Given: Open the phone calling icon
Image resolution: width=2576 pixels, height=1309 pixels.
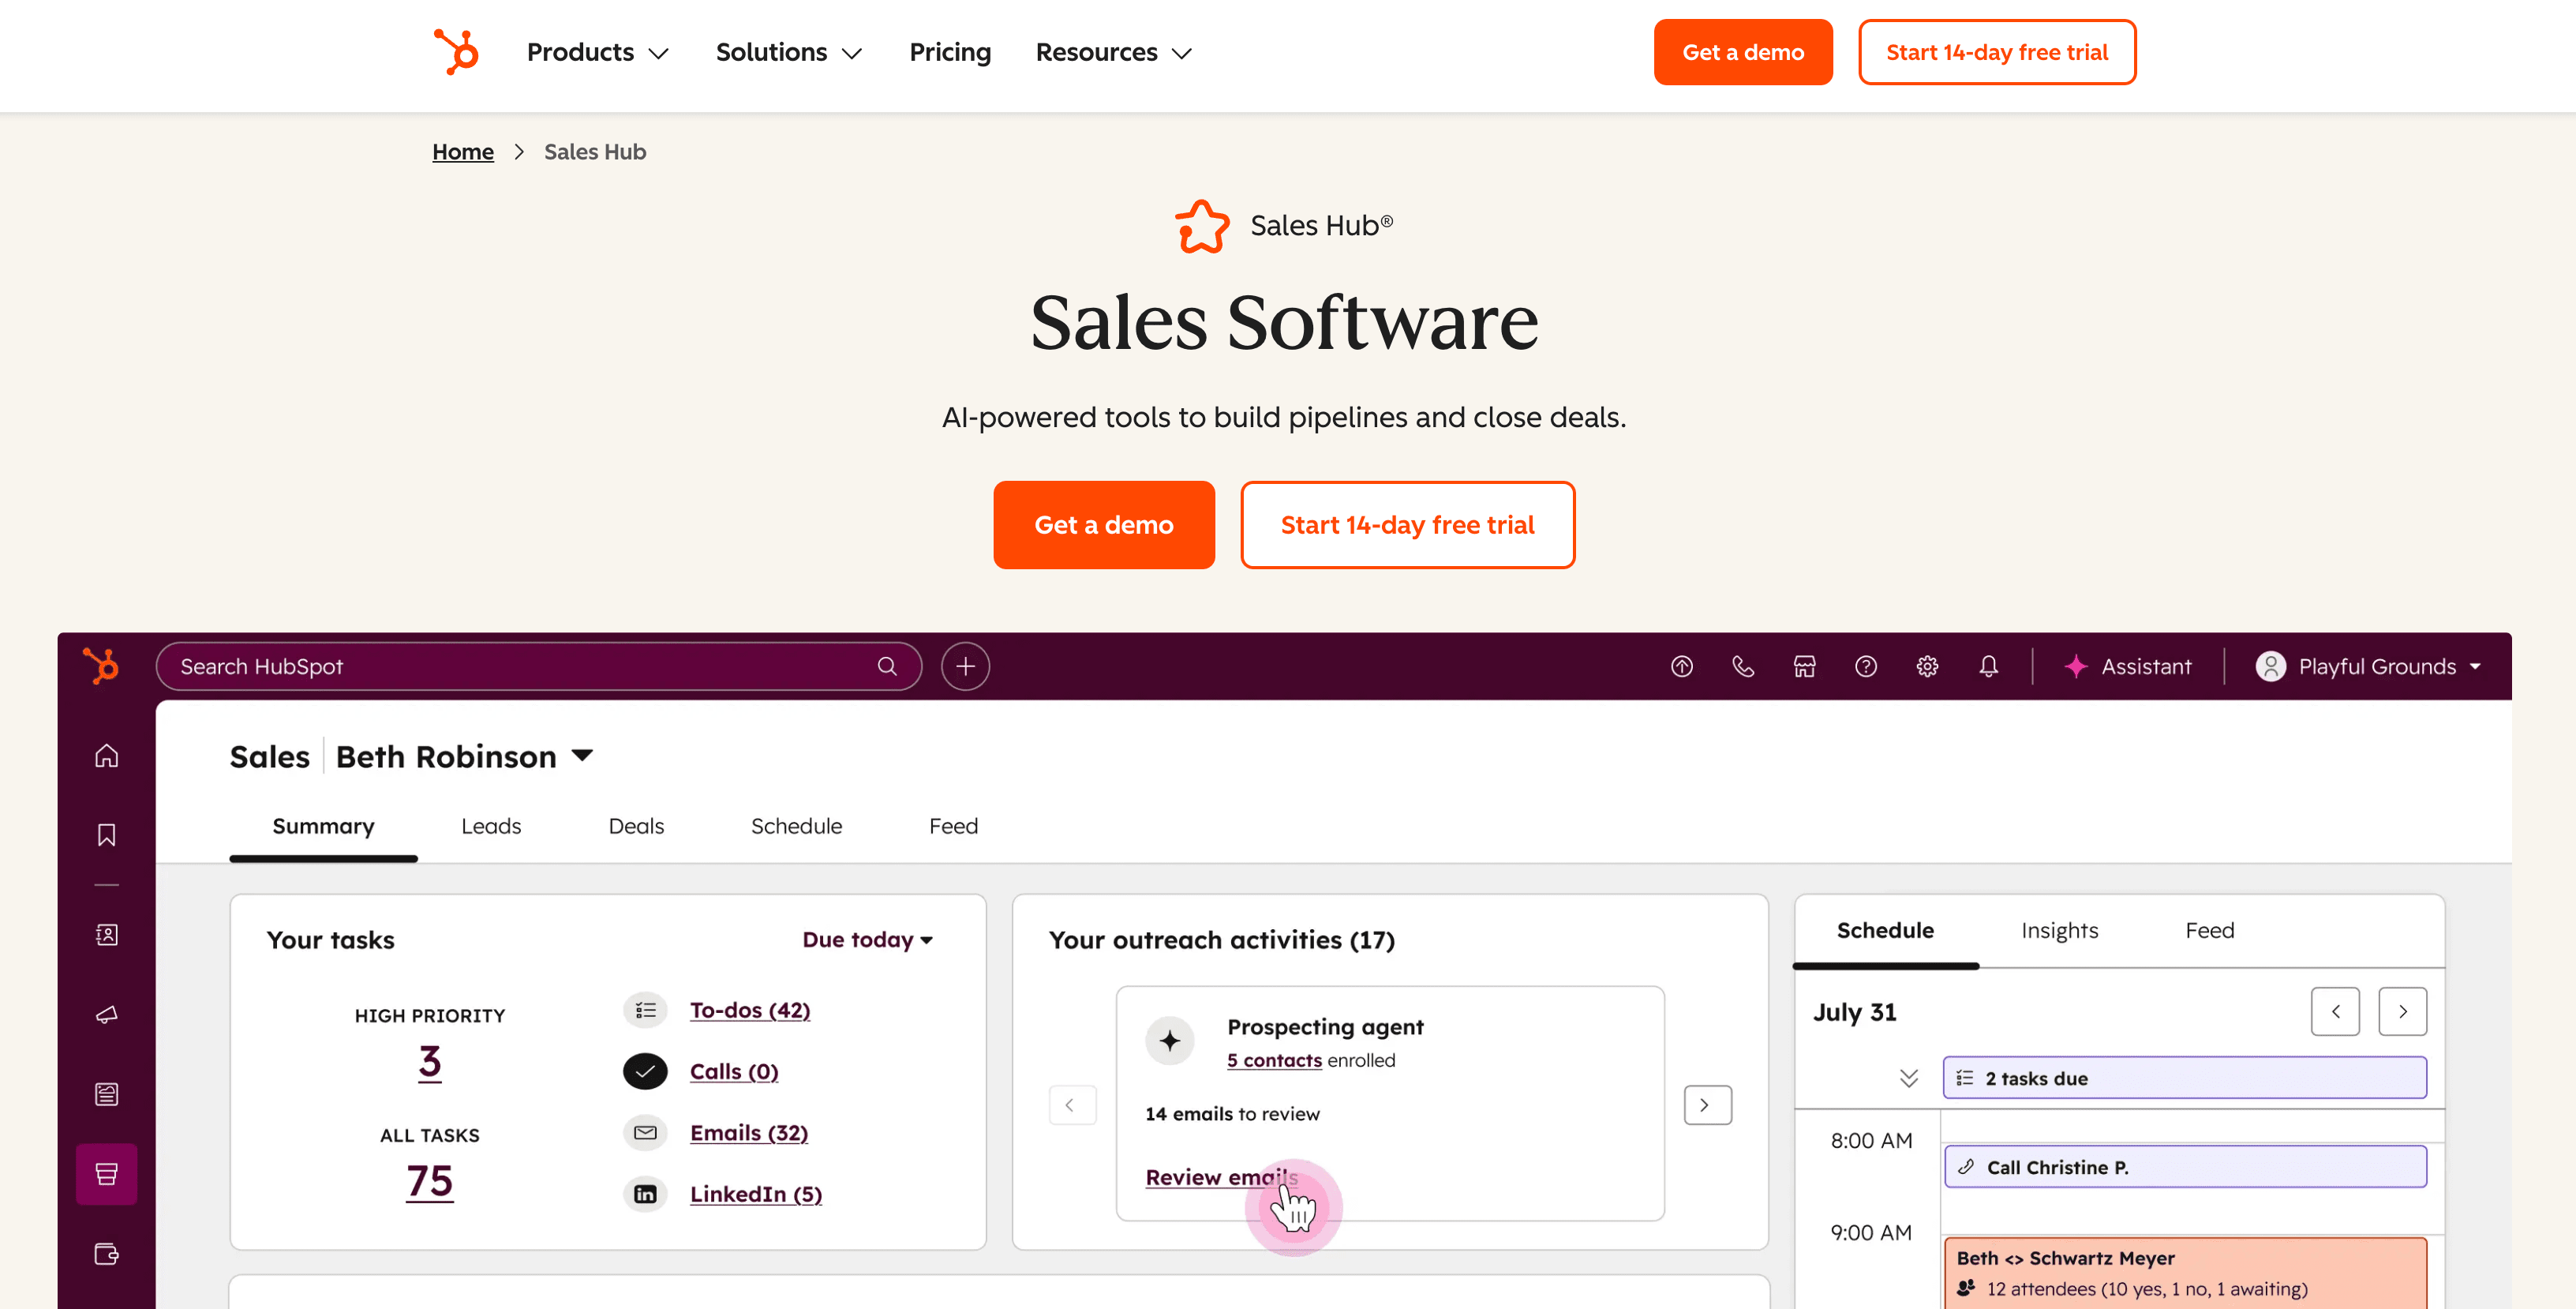Looking at the screenshot, I should coord(1743,666).
